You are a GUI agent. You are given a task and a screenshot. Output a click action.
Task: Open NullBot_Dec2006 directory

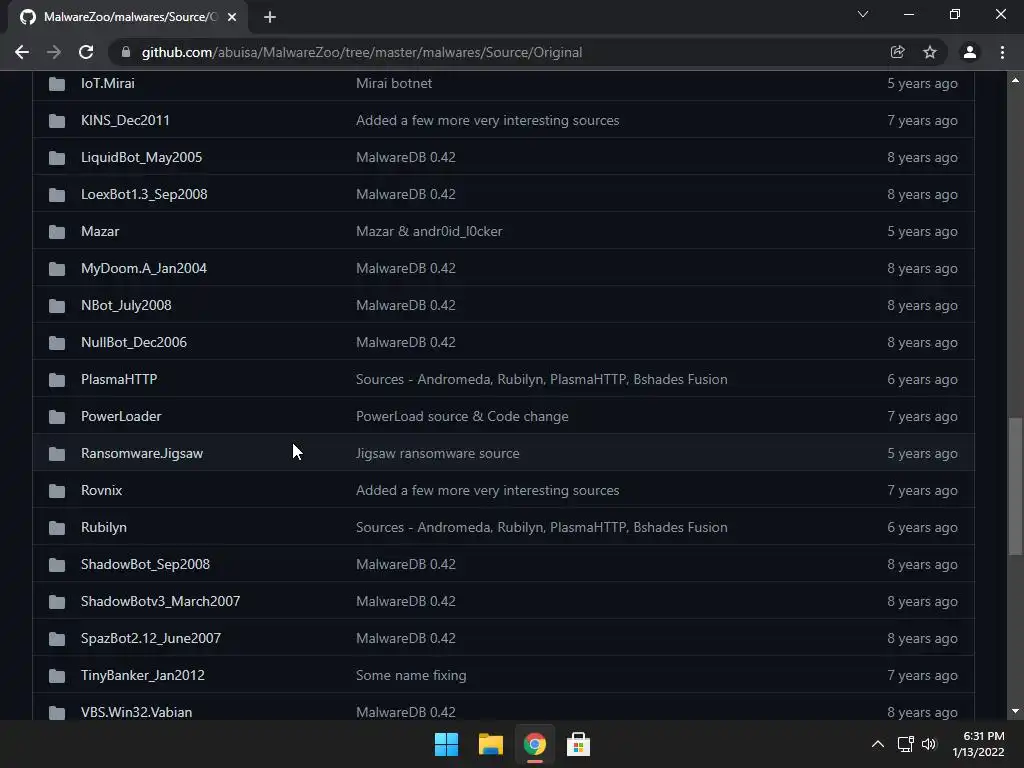point(134,343)
